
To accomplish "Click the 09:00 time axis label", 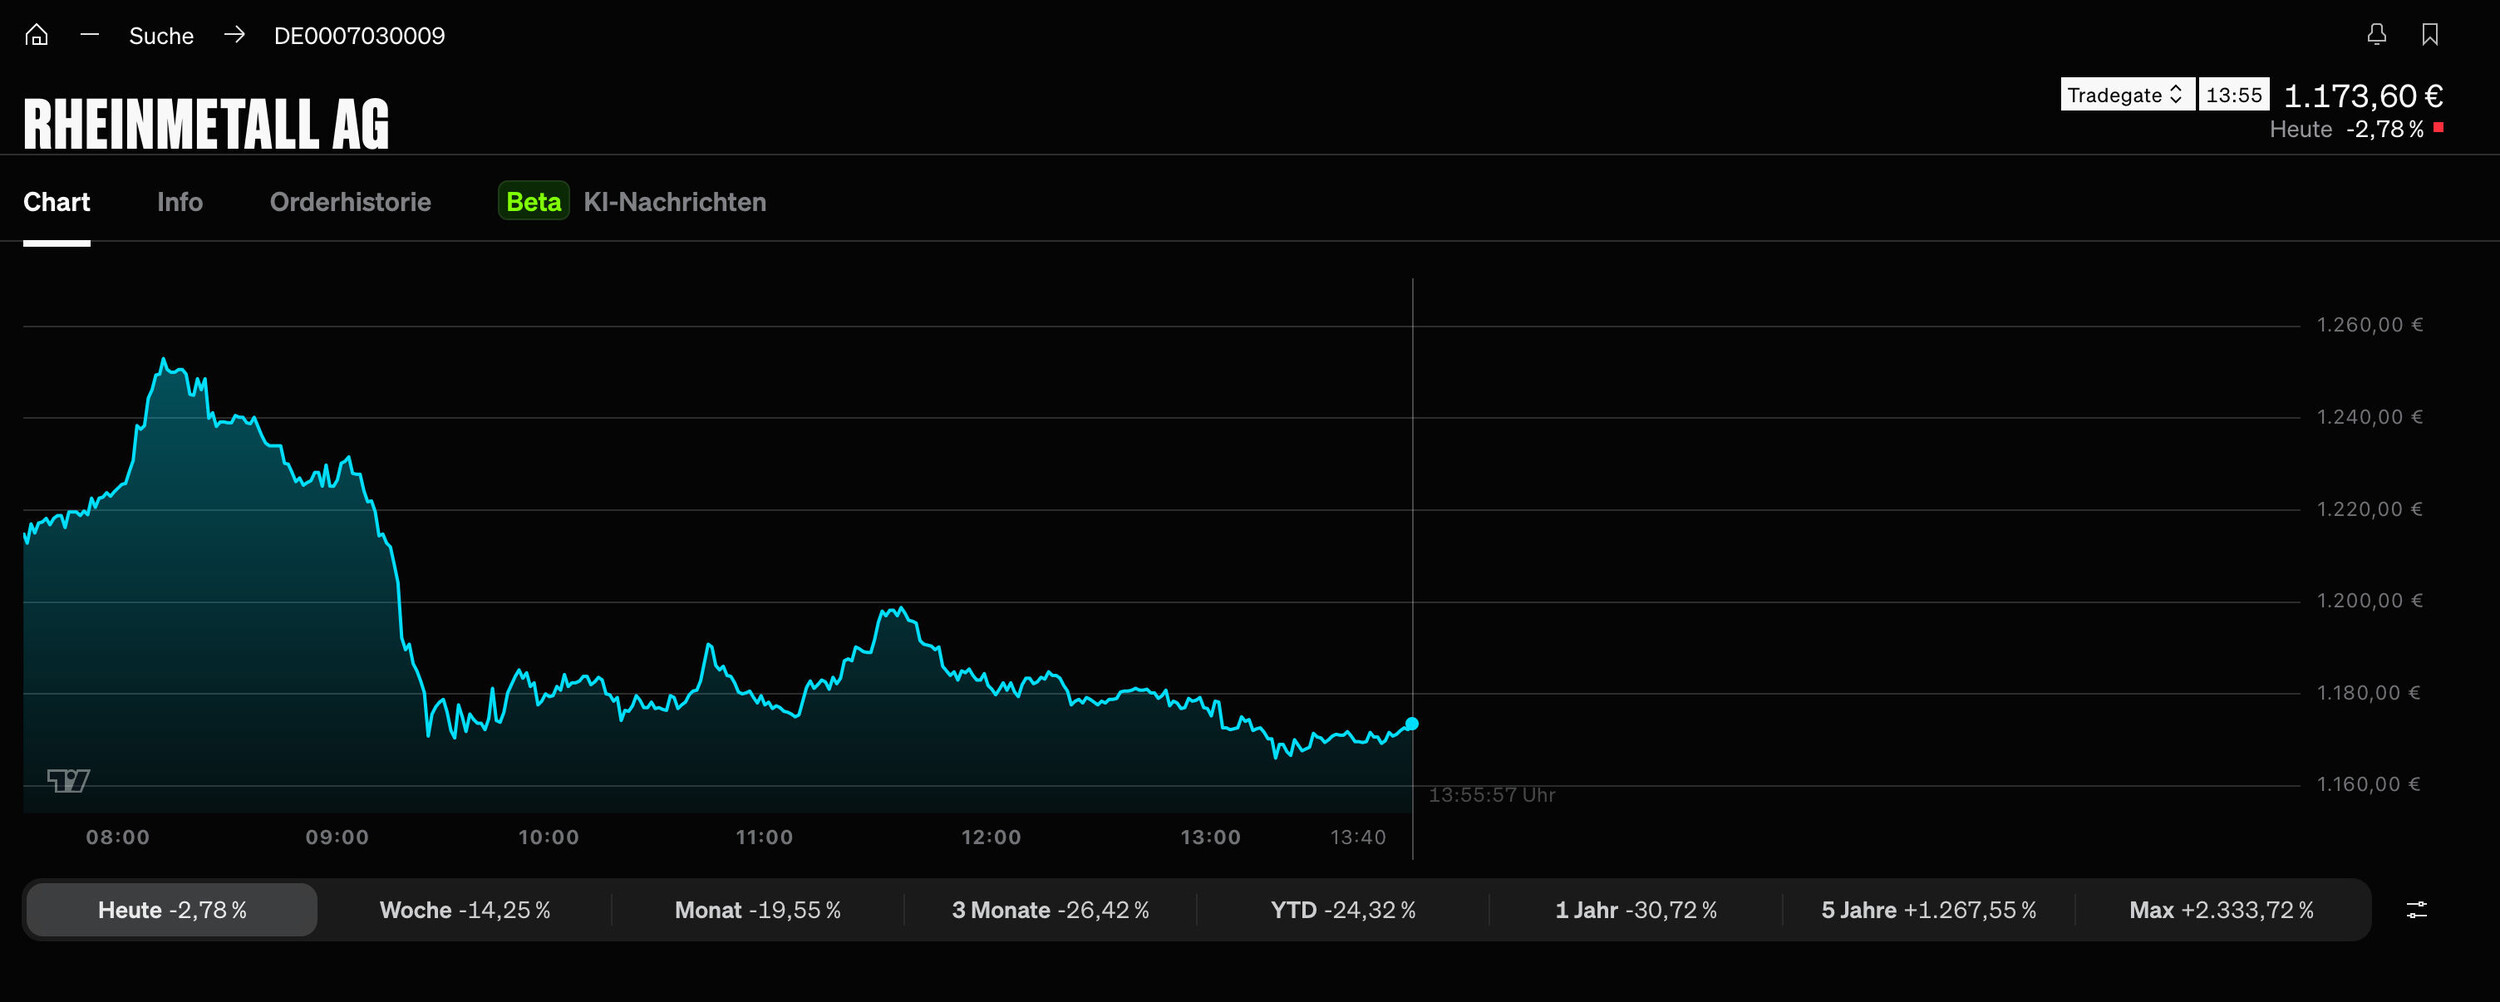I will (x=337, y=837).
